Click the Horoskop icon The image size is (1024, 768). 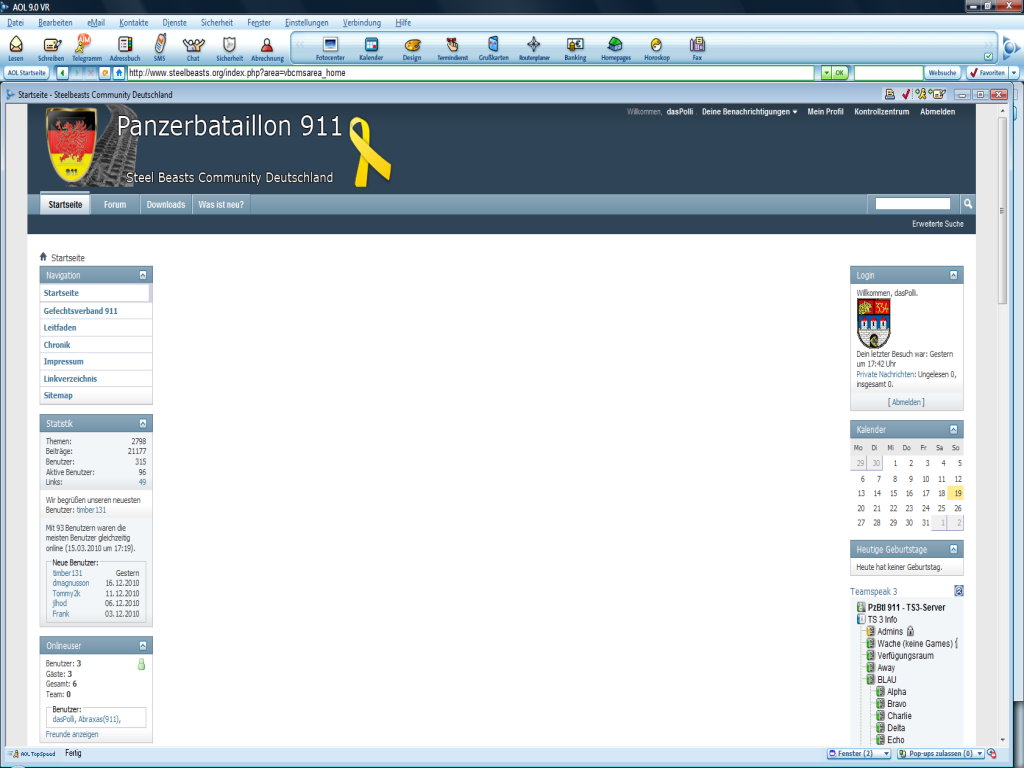[x=656, y=45]
